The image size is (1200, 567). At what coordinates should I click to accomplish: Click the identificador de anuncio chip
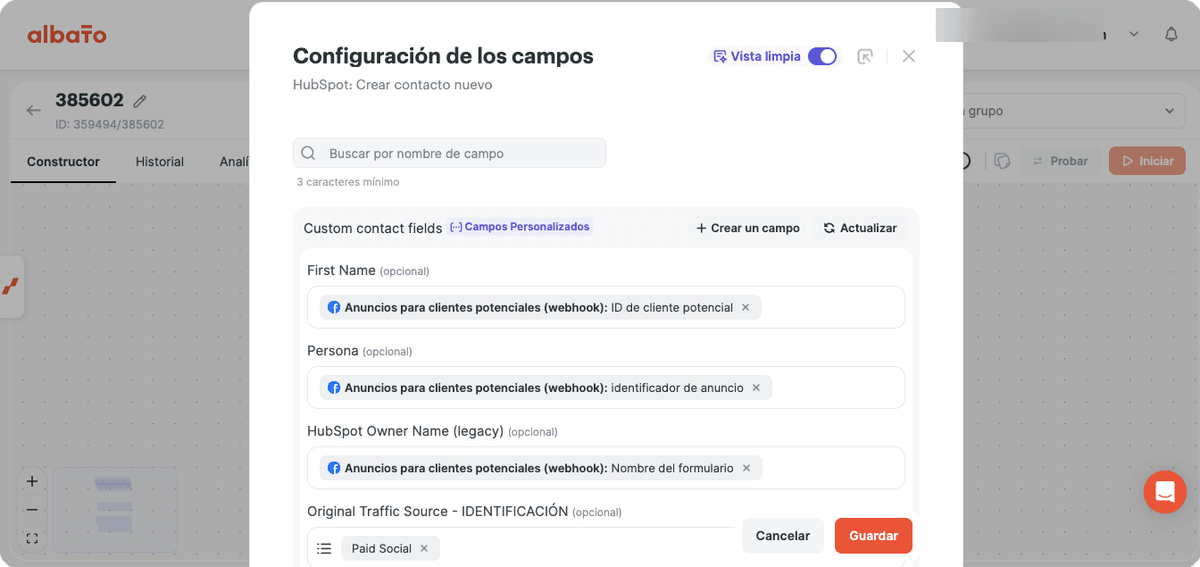tap(546, 387)
